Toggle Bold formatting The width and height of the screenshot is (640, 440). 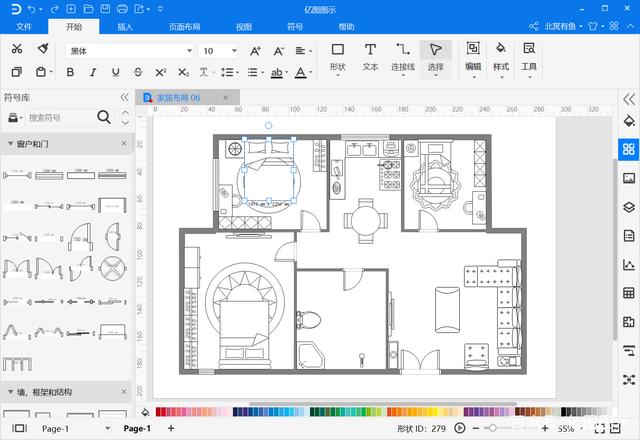(x=70, y=72)
